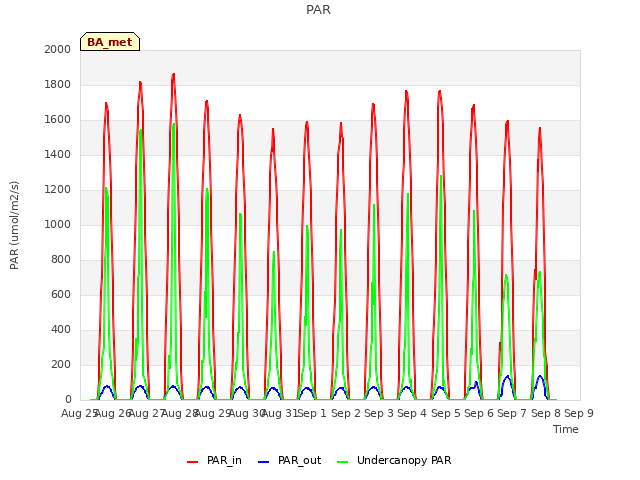
Task: Click the 400 y-axis tick label
Action: point(61,329)
